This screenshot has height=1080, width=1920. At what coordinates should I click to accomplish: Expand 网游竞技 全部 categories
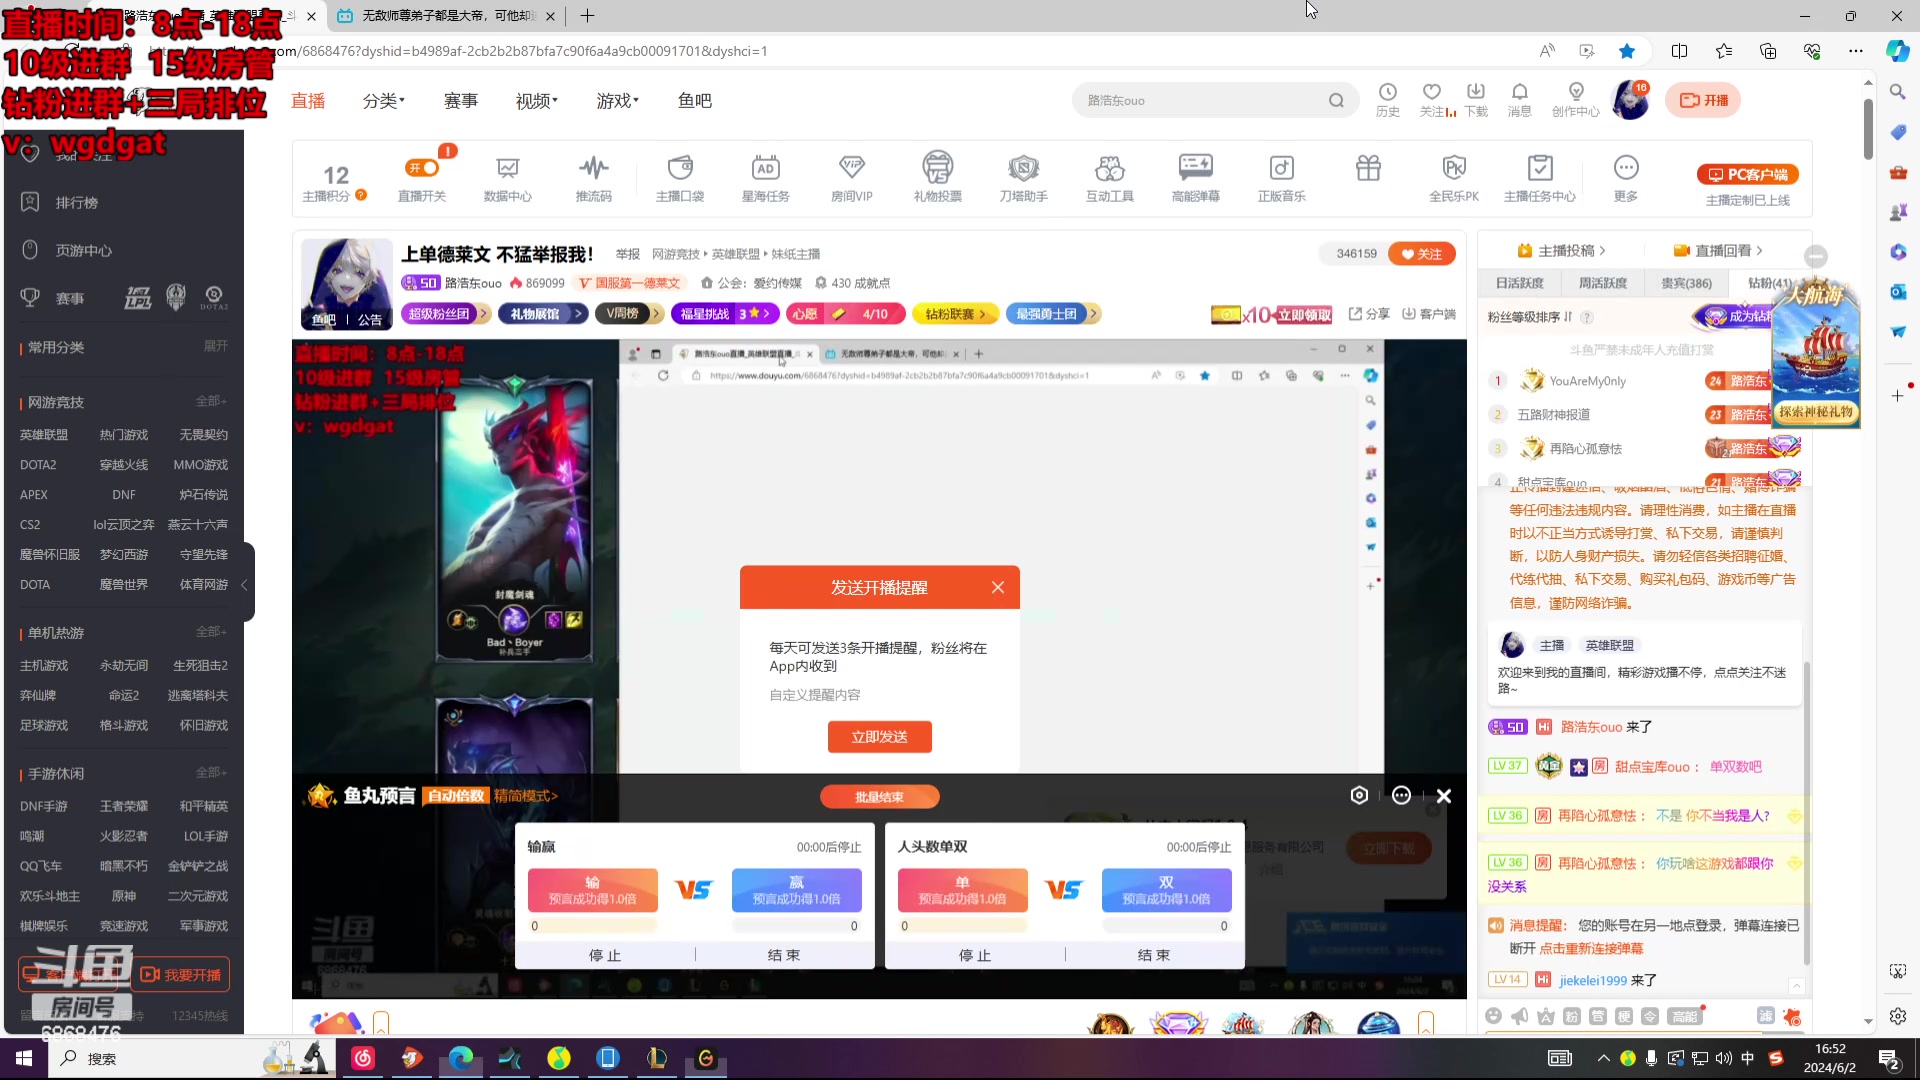point(211,401)
